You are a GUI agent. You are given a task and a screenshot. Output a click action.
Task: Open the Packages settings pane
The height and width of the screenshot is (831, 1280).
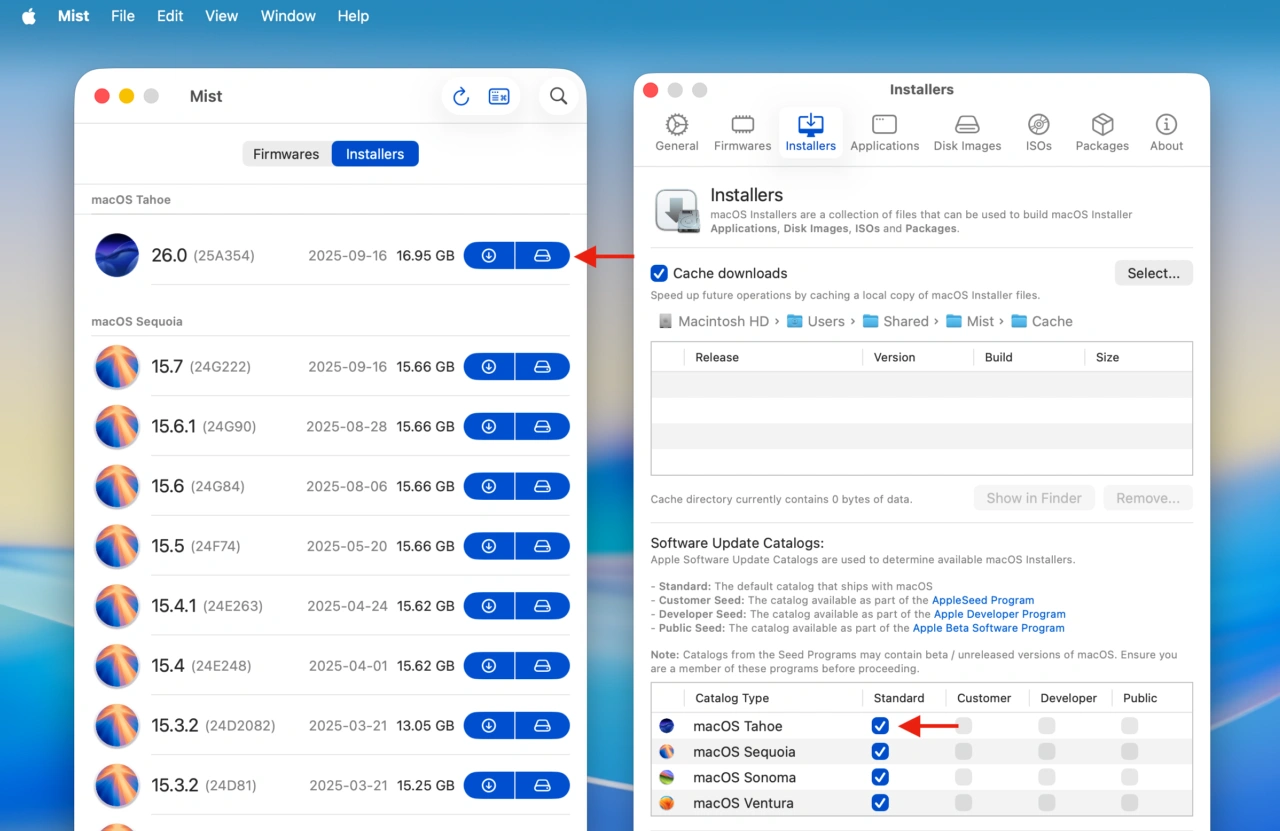click(x=1102, y=133)
